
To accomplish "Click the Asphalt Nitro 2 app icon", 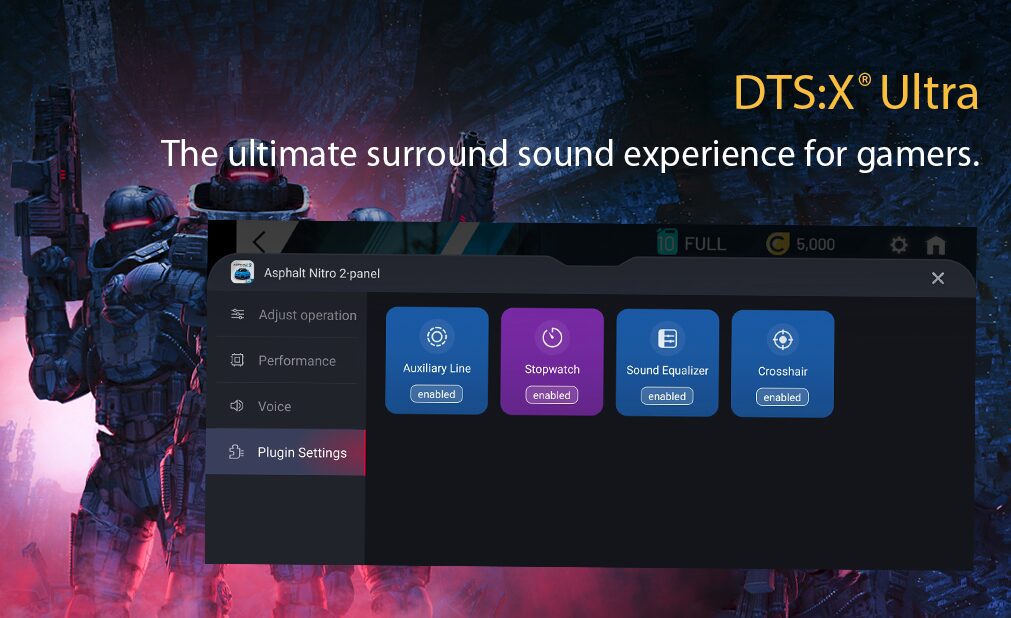I will [242, 272].
